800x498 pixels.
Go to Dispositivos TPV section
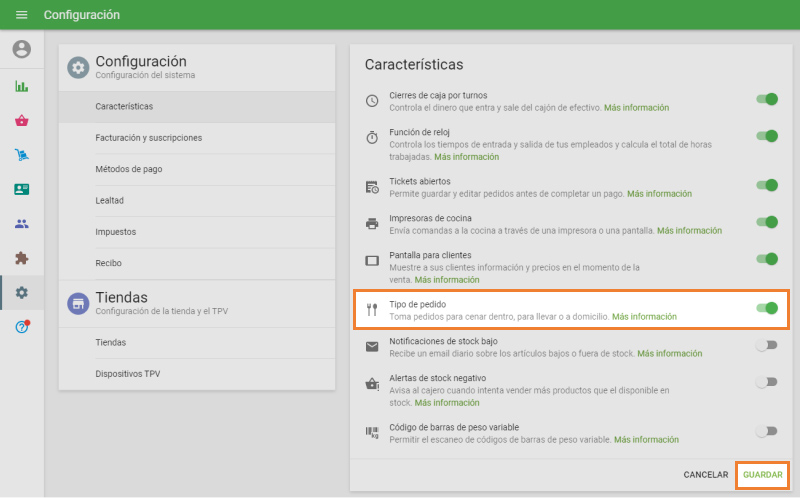coord(130,374)
